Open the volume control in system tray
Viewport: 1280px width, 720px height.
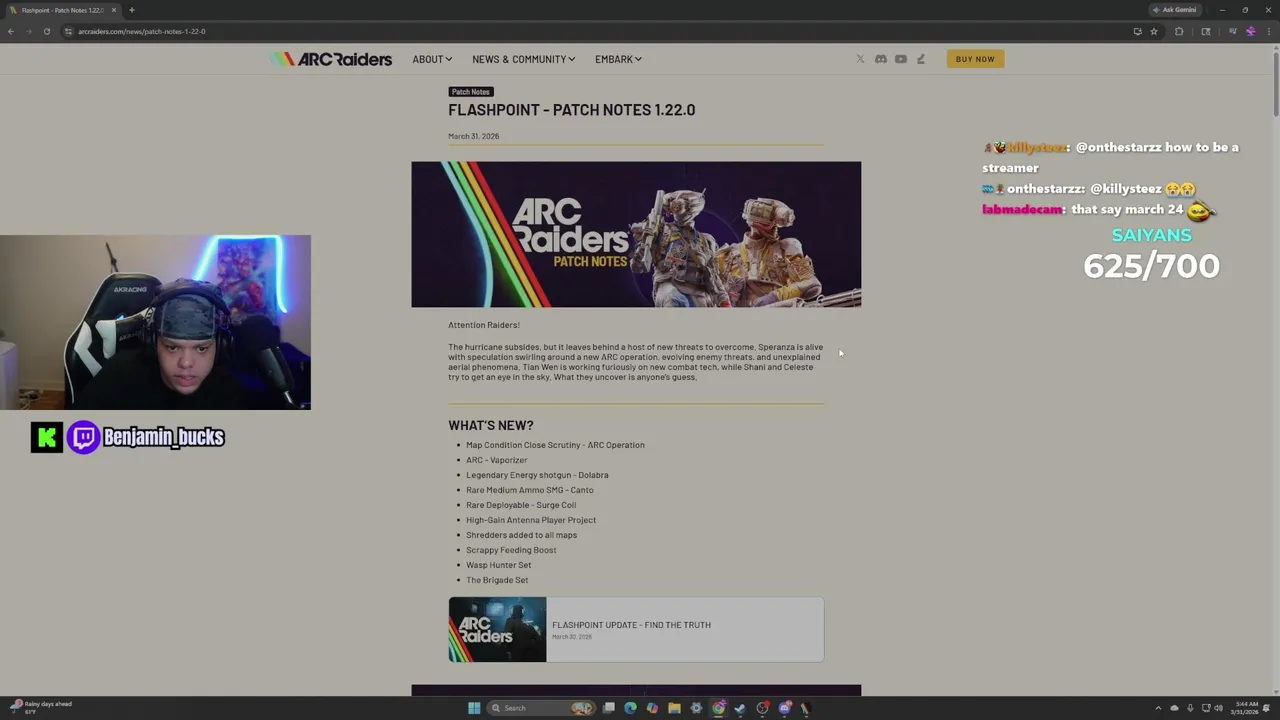pyautogui.click(x=1218, y=708)
